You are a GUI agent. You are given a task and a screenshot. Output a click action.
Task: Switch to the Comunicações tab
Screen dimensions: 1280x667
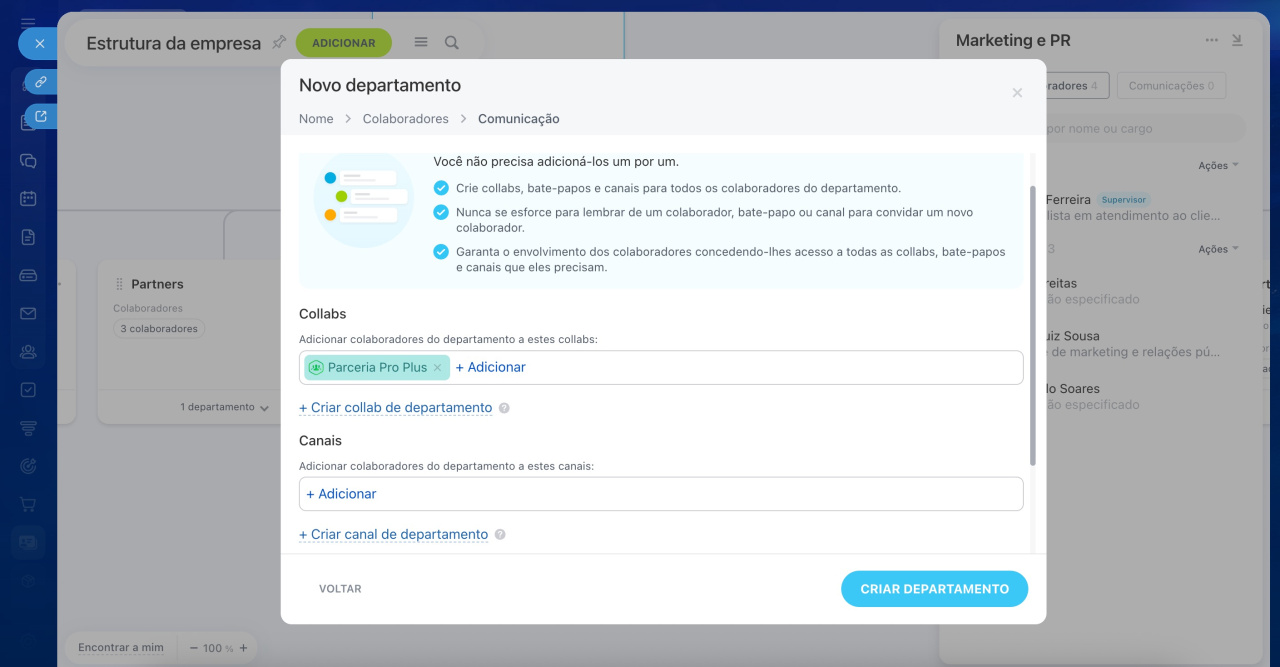click(x=1171, y=86)
